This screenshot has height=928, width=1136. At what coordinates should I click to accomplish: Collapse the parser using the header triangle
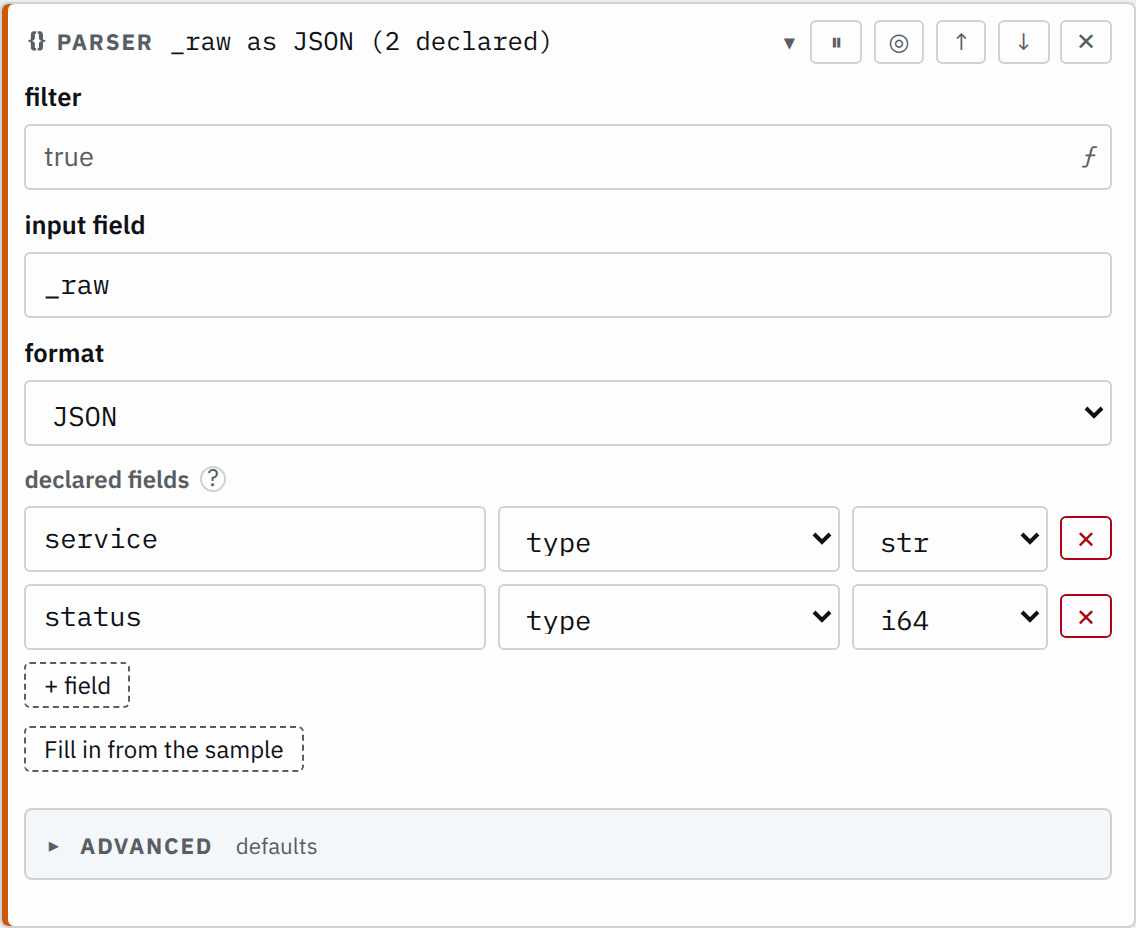(x=789, y=43)
